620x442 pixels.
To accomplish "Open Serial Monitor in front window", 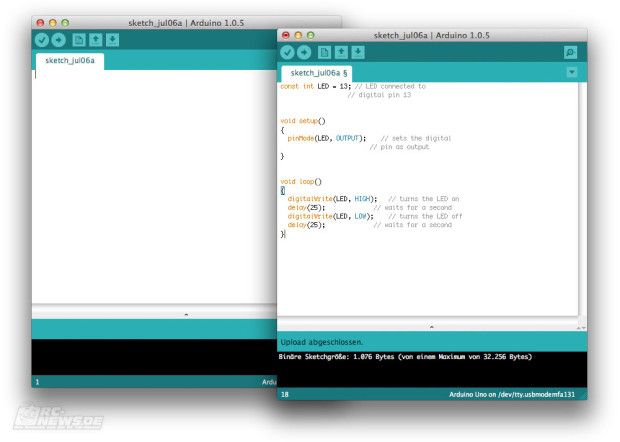I will 571,52.
